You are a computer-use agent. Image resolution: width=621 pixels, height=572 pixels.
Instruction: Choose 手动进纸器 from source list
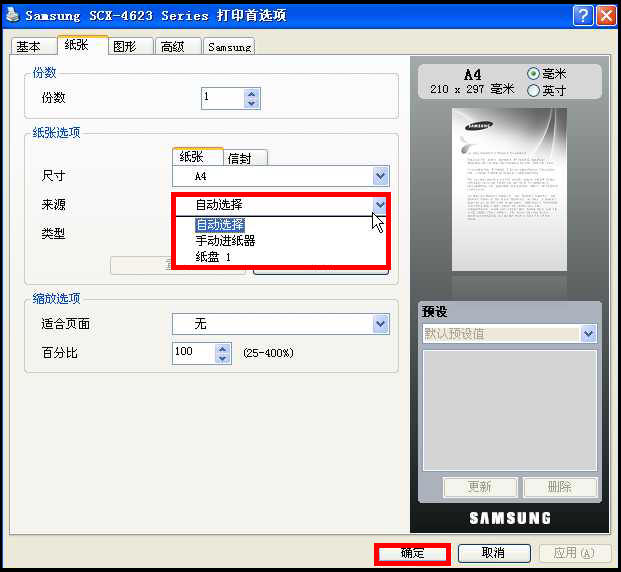(225, 240)
